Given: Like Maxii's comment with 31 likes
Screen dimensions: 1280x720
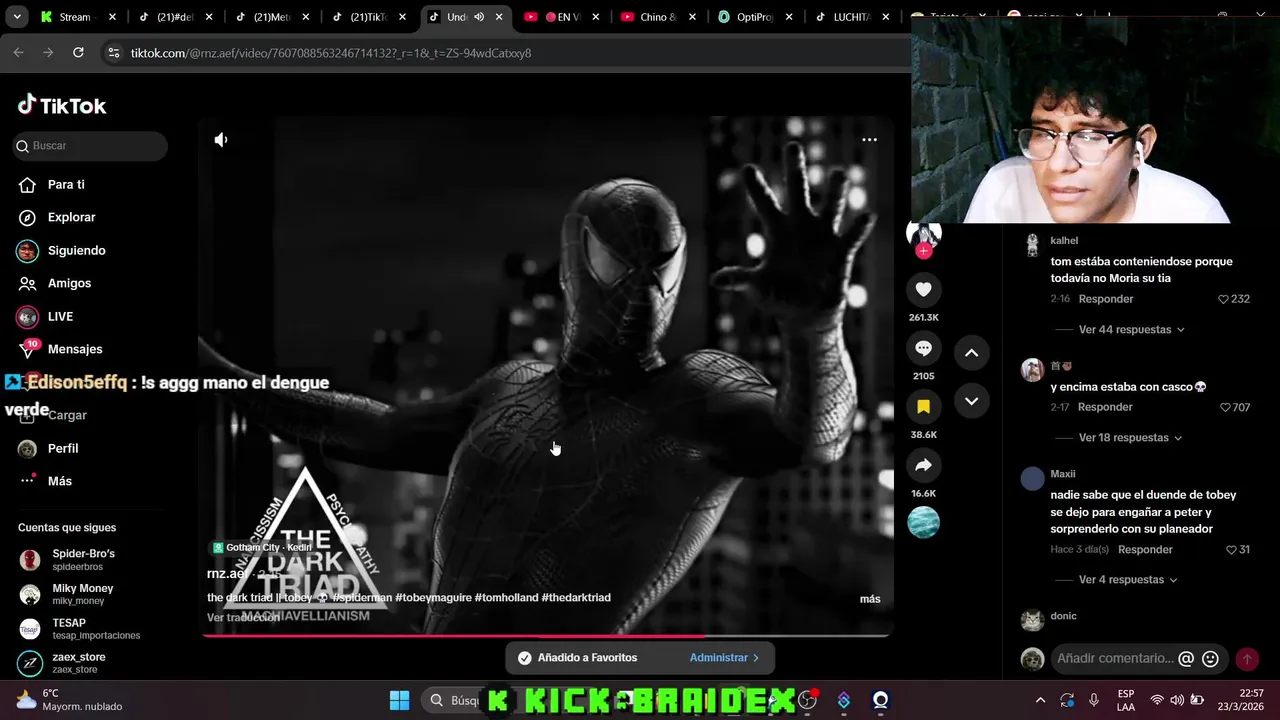Looking at the screenshot, I should (x=1238, y=549).
